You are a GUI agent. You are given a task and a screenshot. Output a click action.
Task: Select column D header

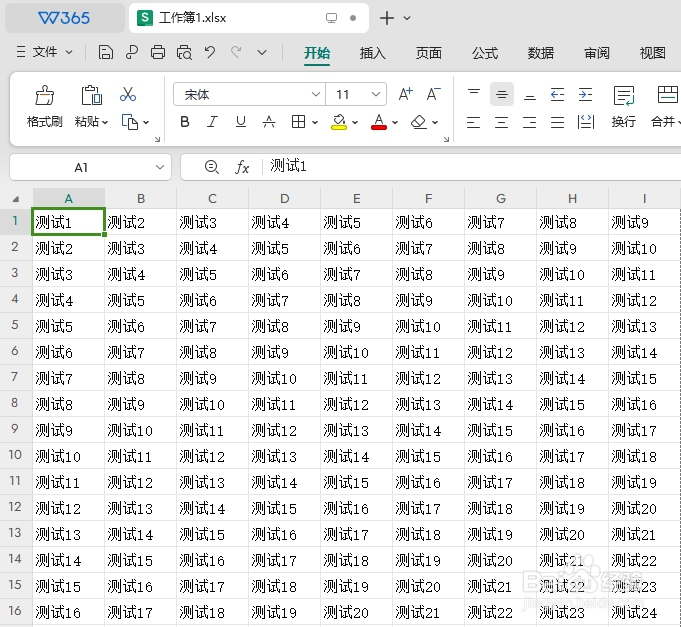(284, 198)
